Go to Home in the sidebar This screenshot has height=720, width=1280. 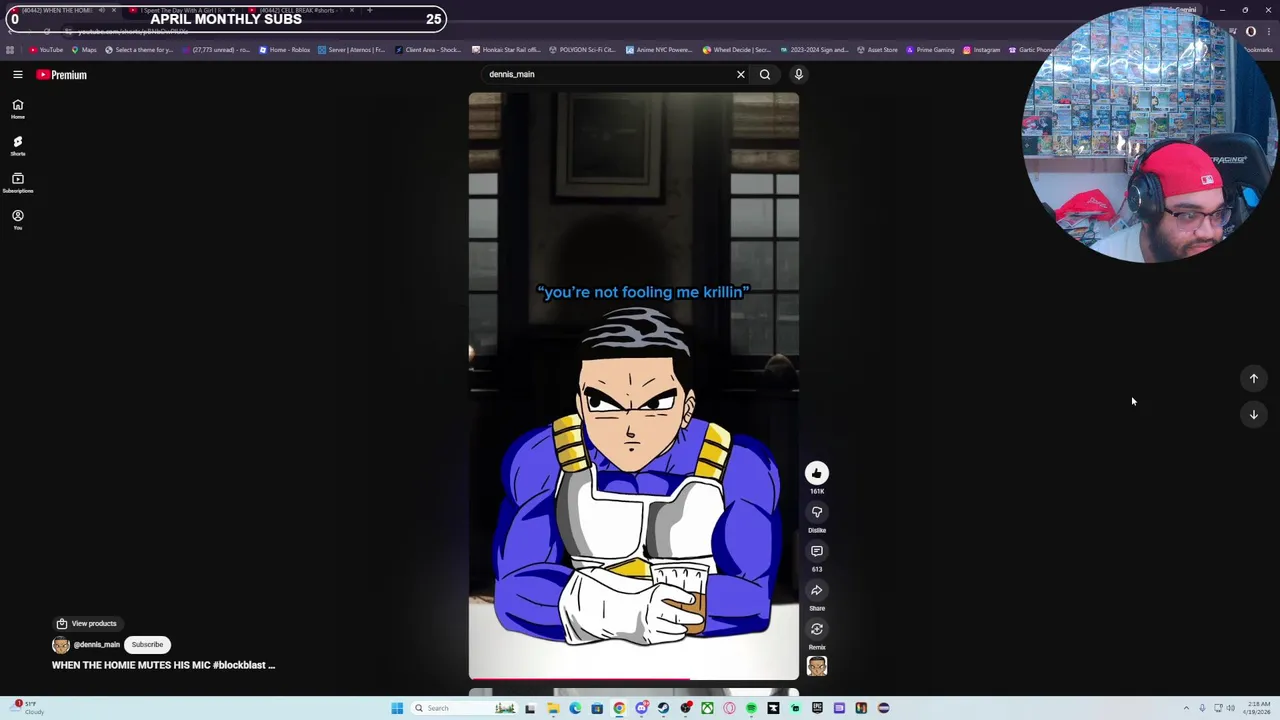point(17,109)
